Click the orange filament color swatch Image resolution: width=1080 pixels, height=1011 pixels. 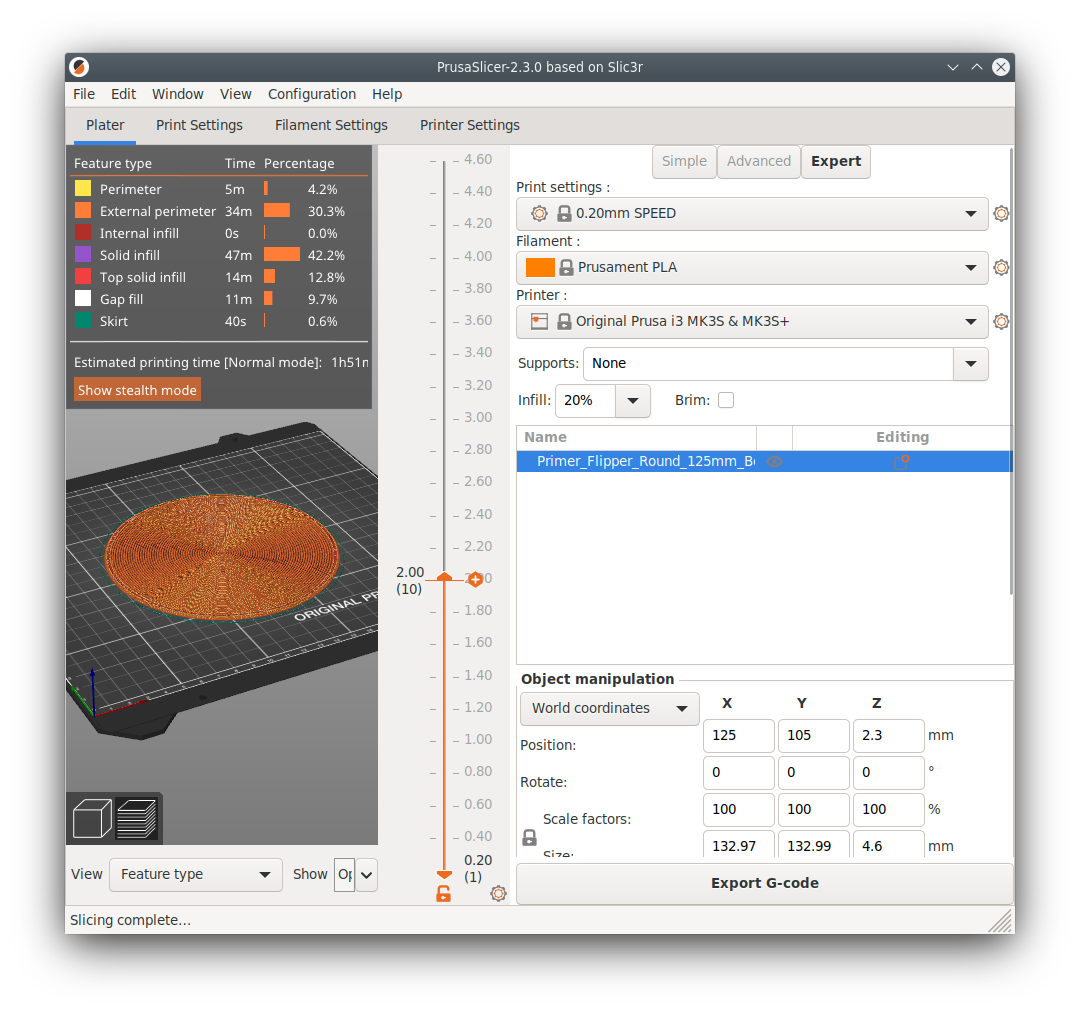(x=540, y=267)
